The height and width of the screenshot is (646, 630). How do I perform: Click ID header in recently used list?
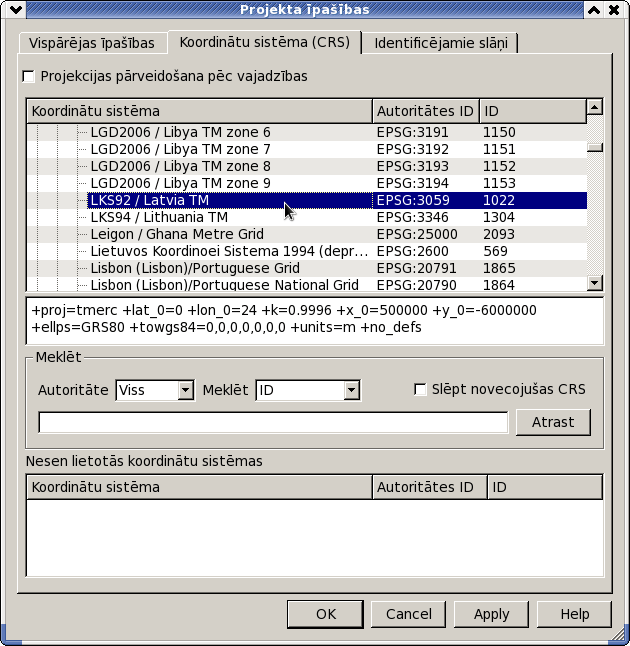click(545, 487)
